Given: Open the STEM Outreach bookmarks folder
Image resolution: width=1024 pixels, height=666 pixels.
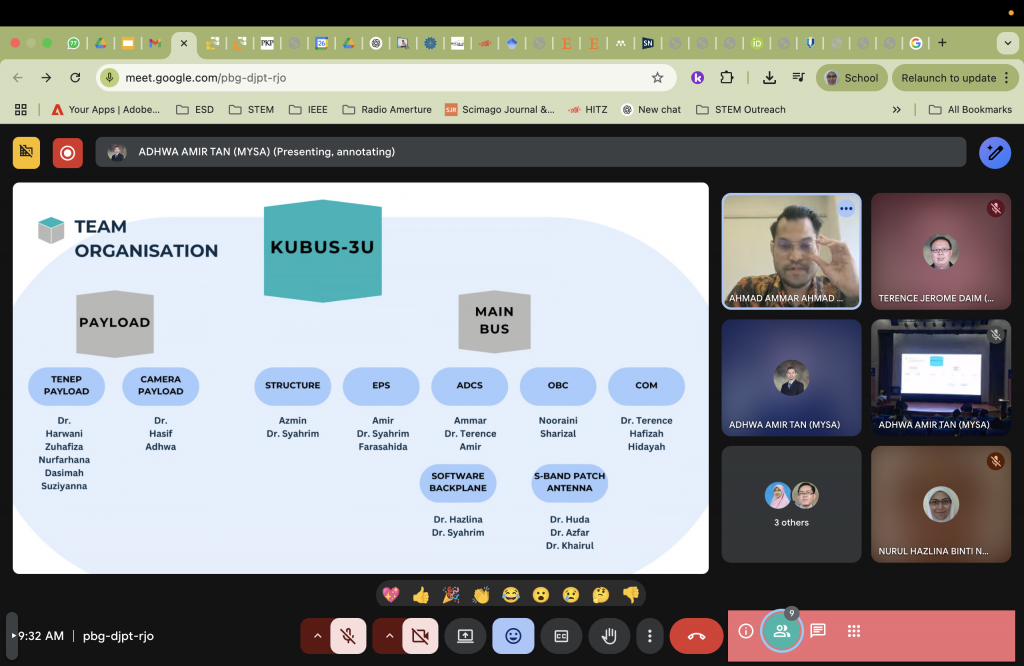Looking at the screenshot, I should coord(741,110).
